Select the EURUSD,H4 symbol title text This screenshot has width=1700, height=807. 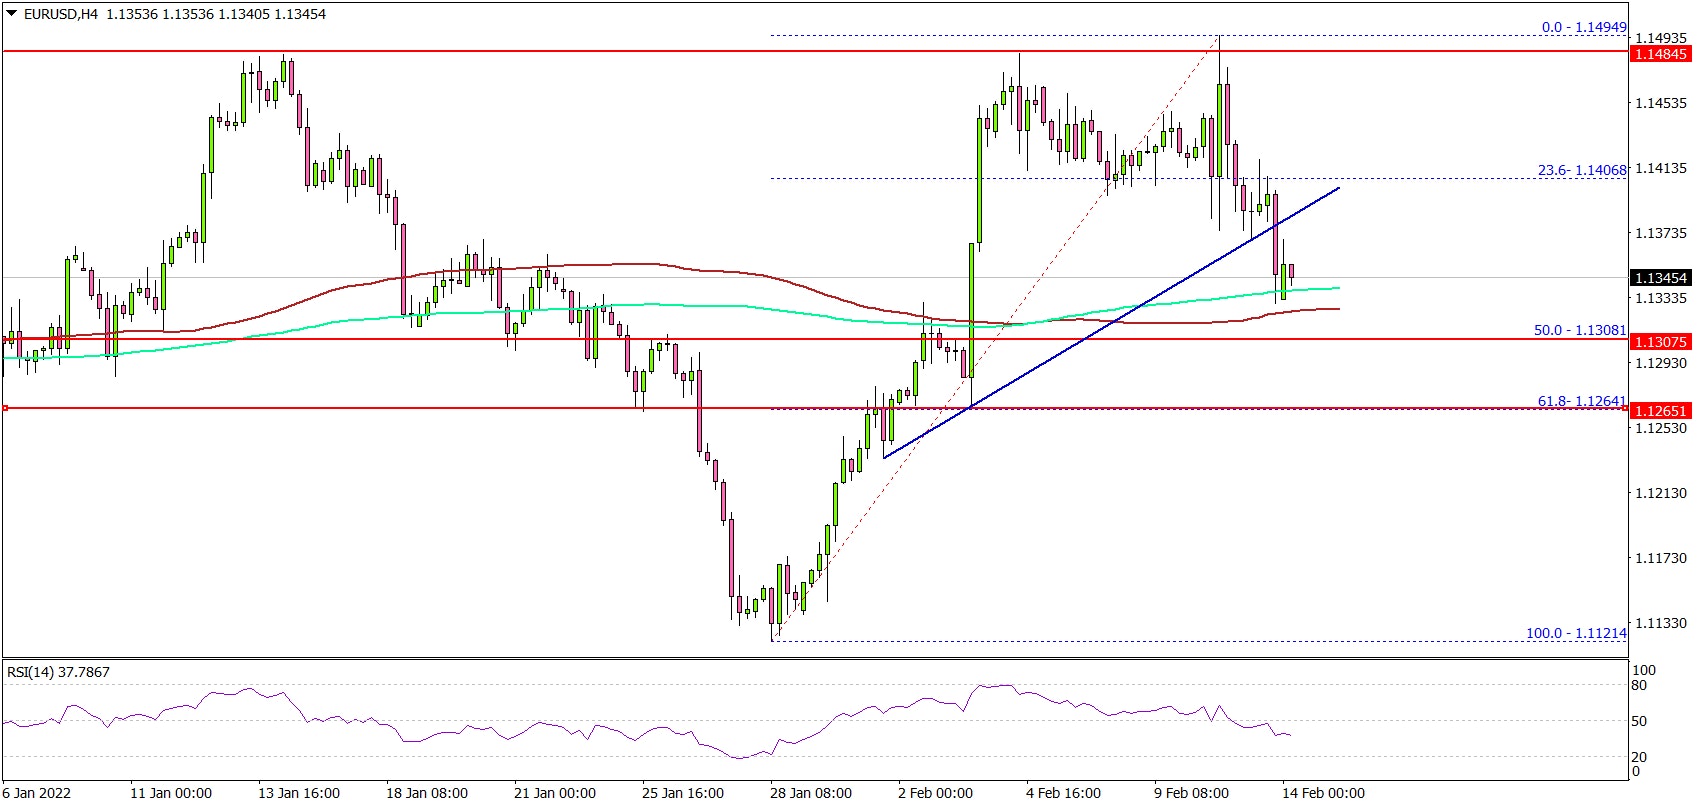[x=60, y=14]
